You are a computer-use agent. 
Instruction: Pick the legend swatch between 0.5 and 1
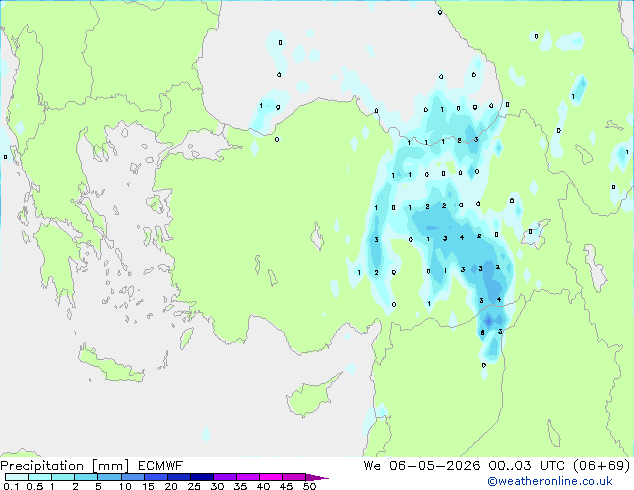click(40, 477)
